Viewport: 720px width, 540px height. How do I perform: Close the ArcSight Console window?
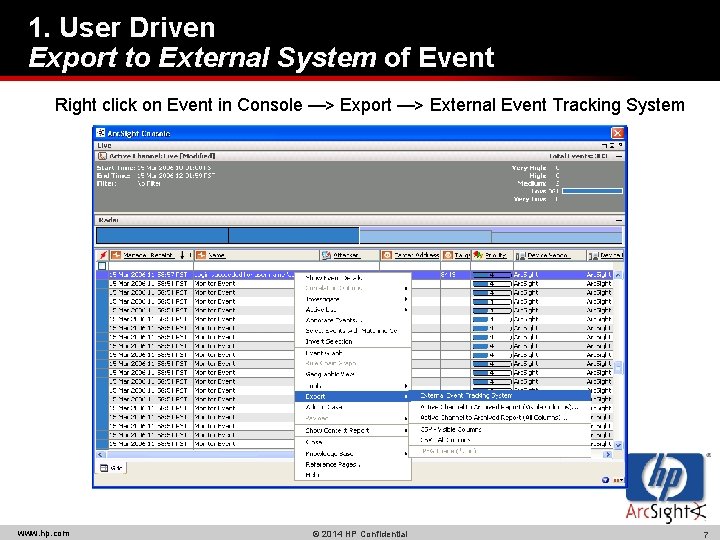(618, 133)
